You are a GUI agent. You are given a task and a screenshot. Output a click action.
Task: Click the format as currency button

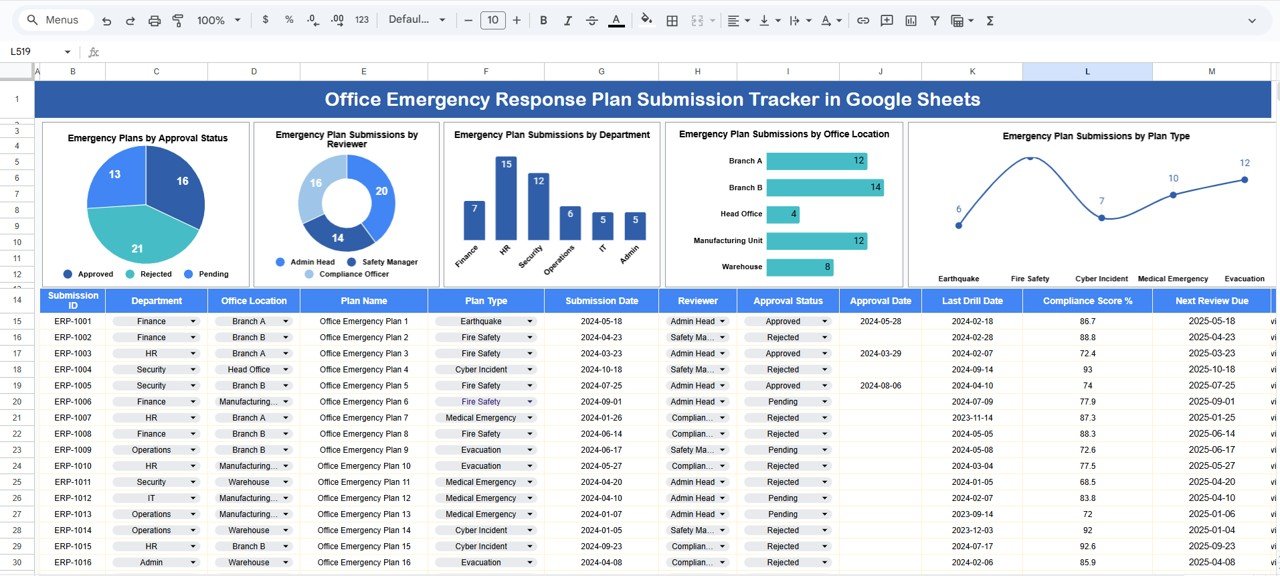[265, 20]
